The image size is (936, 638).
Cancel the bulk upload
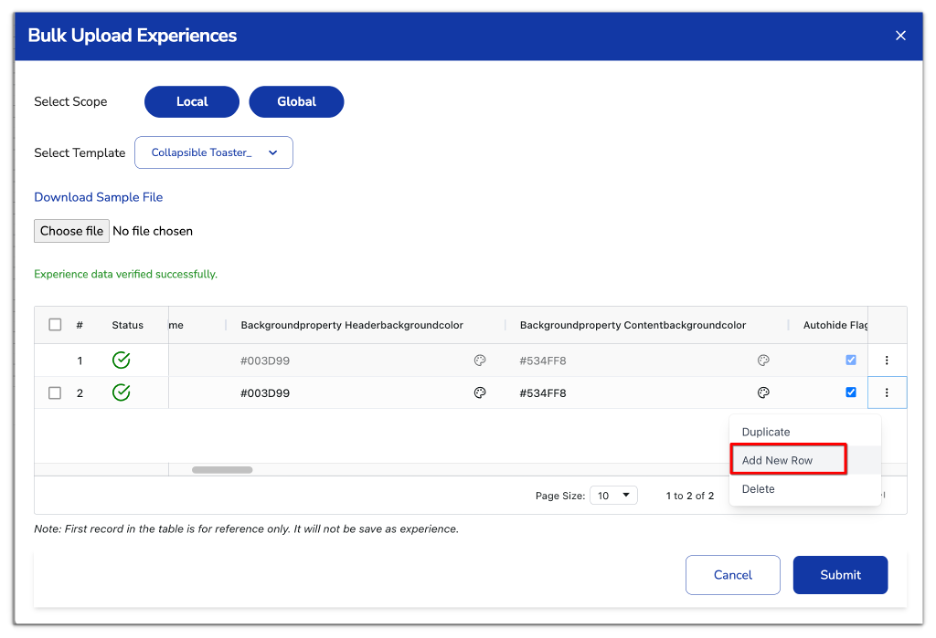(x=732, y=575)
